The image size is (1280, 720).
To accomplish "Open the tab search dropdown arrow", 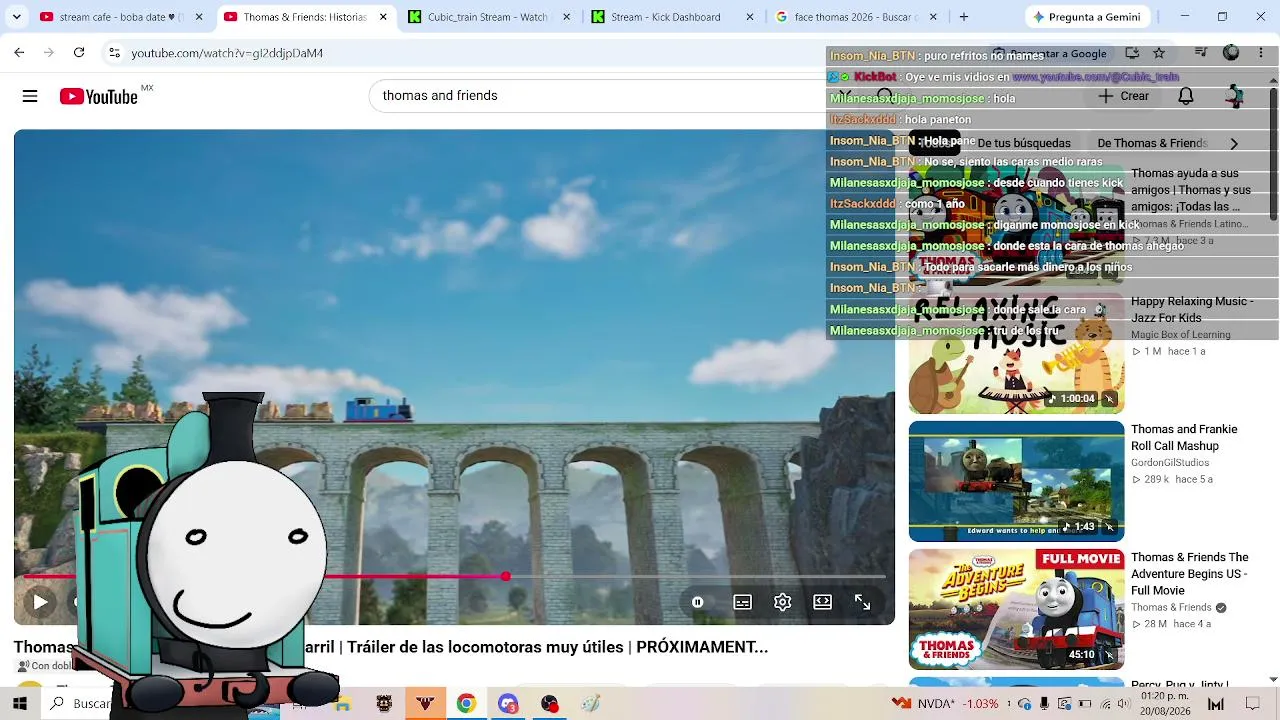I will pos(16,17).
